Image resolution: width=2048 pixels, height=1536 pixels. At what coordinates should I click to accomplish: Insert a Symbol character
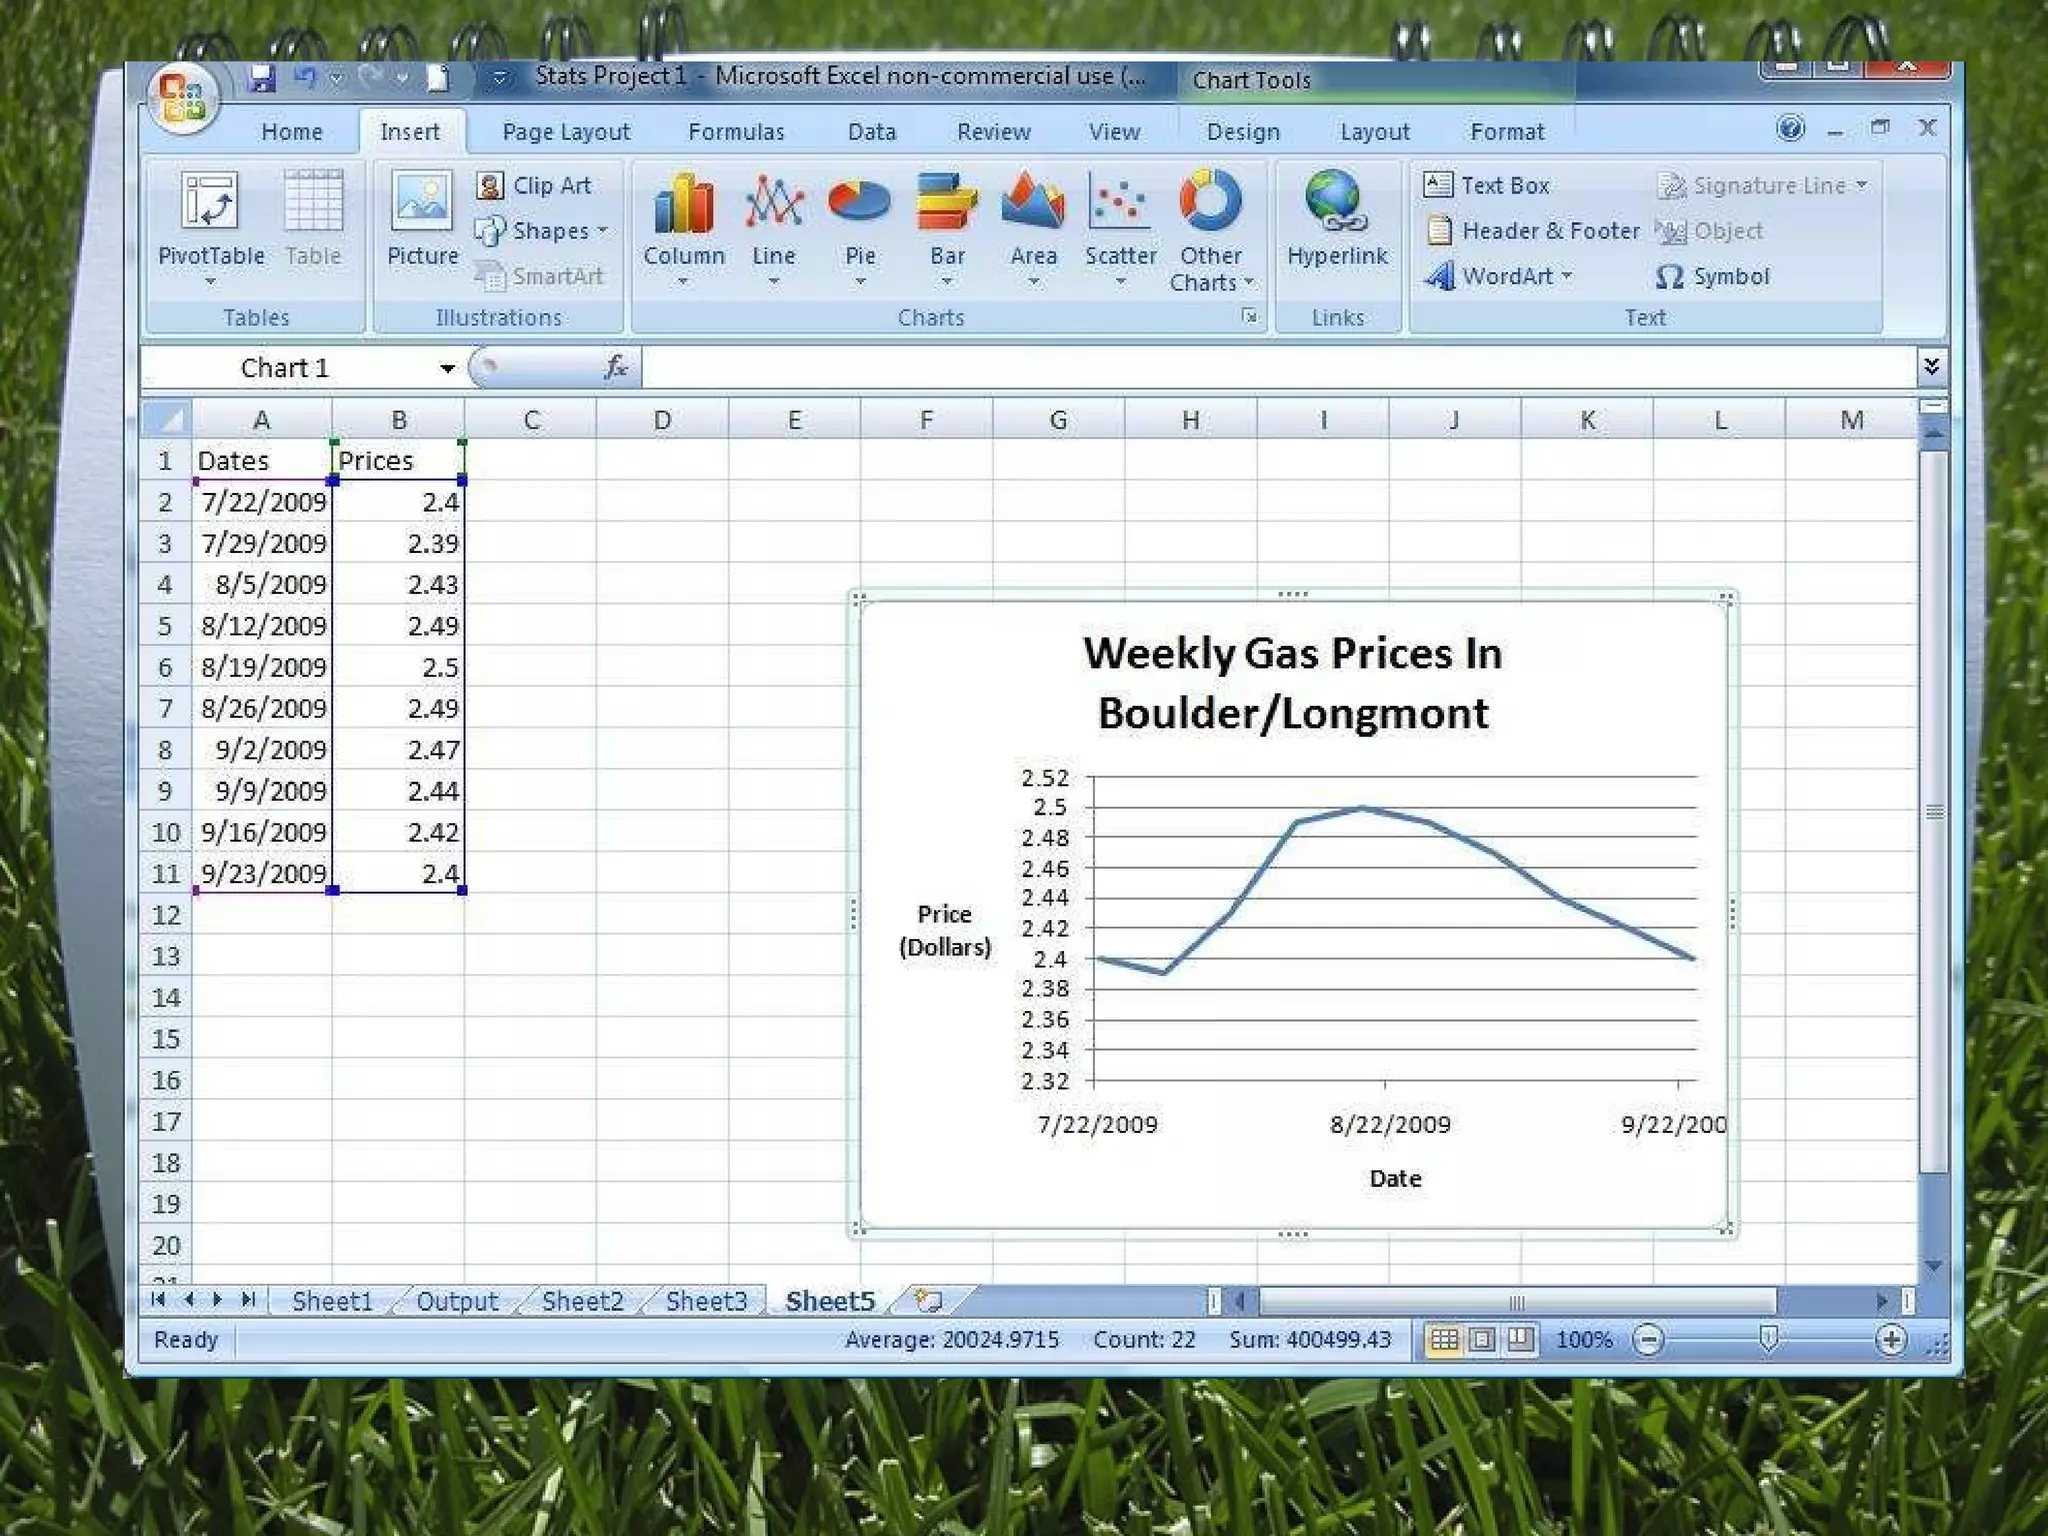pos(1713,277)
